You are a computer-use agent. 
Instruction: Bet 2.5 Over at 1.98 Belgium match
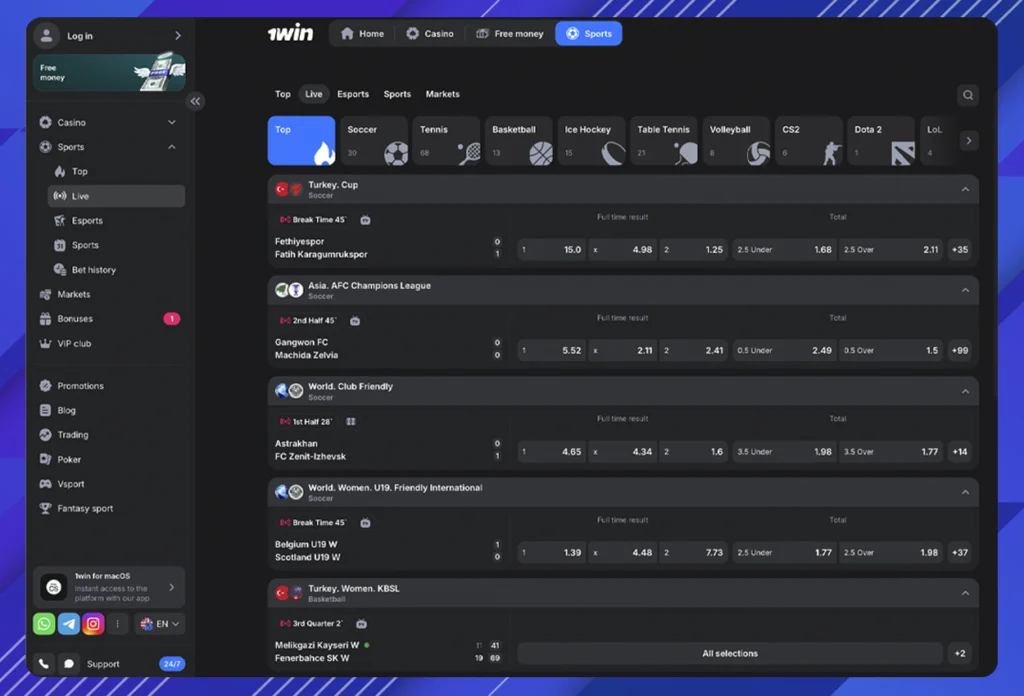[891, 552]
